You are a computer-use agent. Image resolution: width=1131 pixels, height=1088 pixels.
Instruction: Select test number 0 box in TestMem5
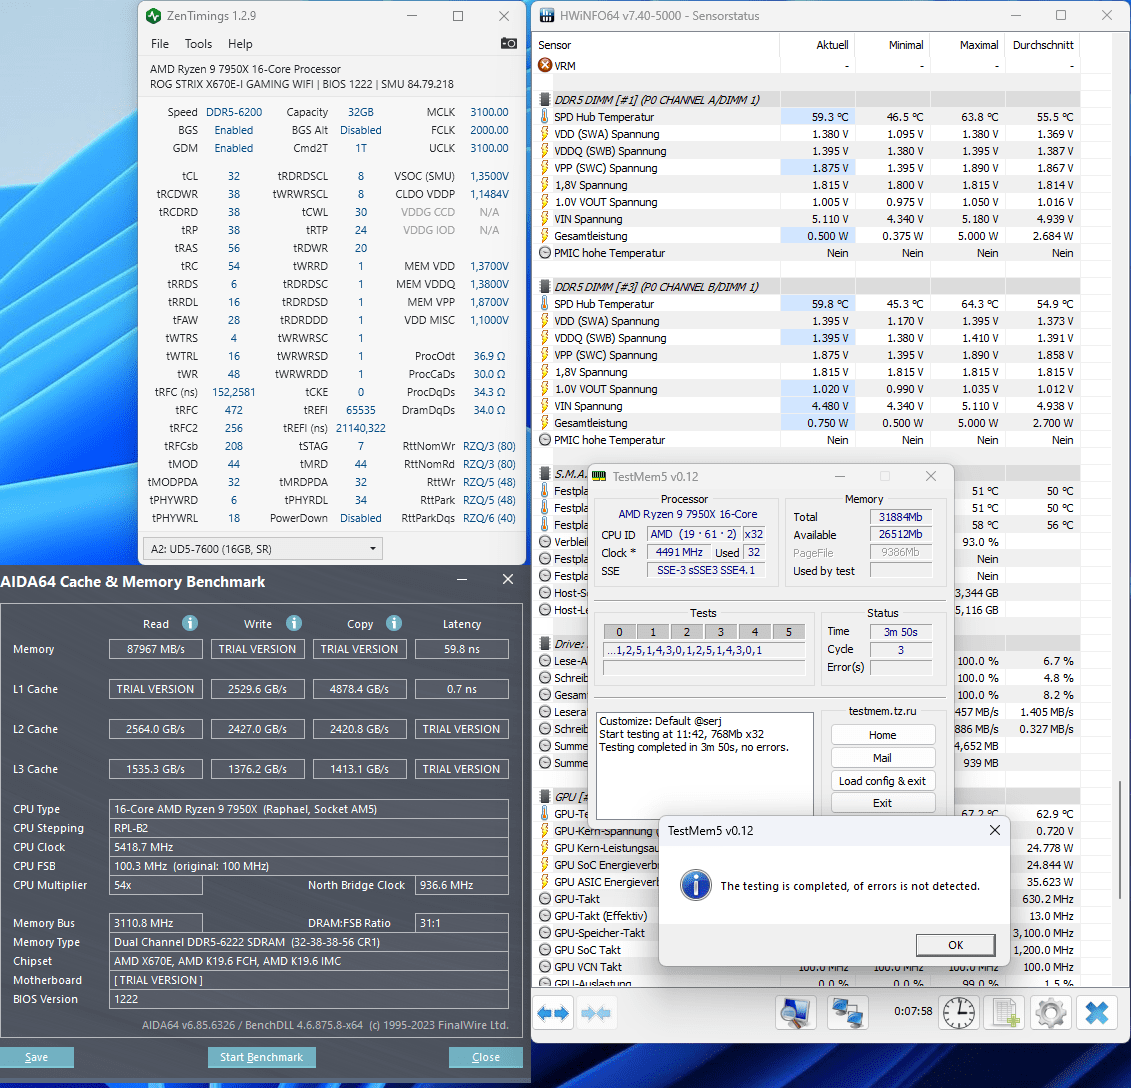[619, 632]
